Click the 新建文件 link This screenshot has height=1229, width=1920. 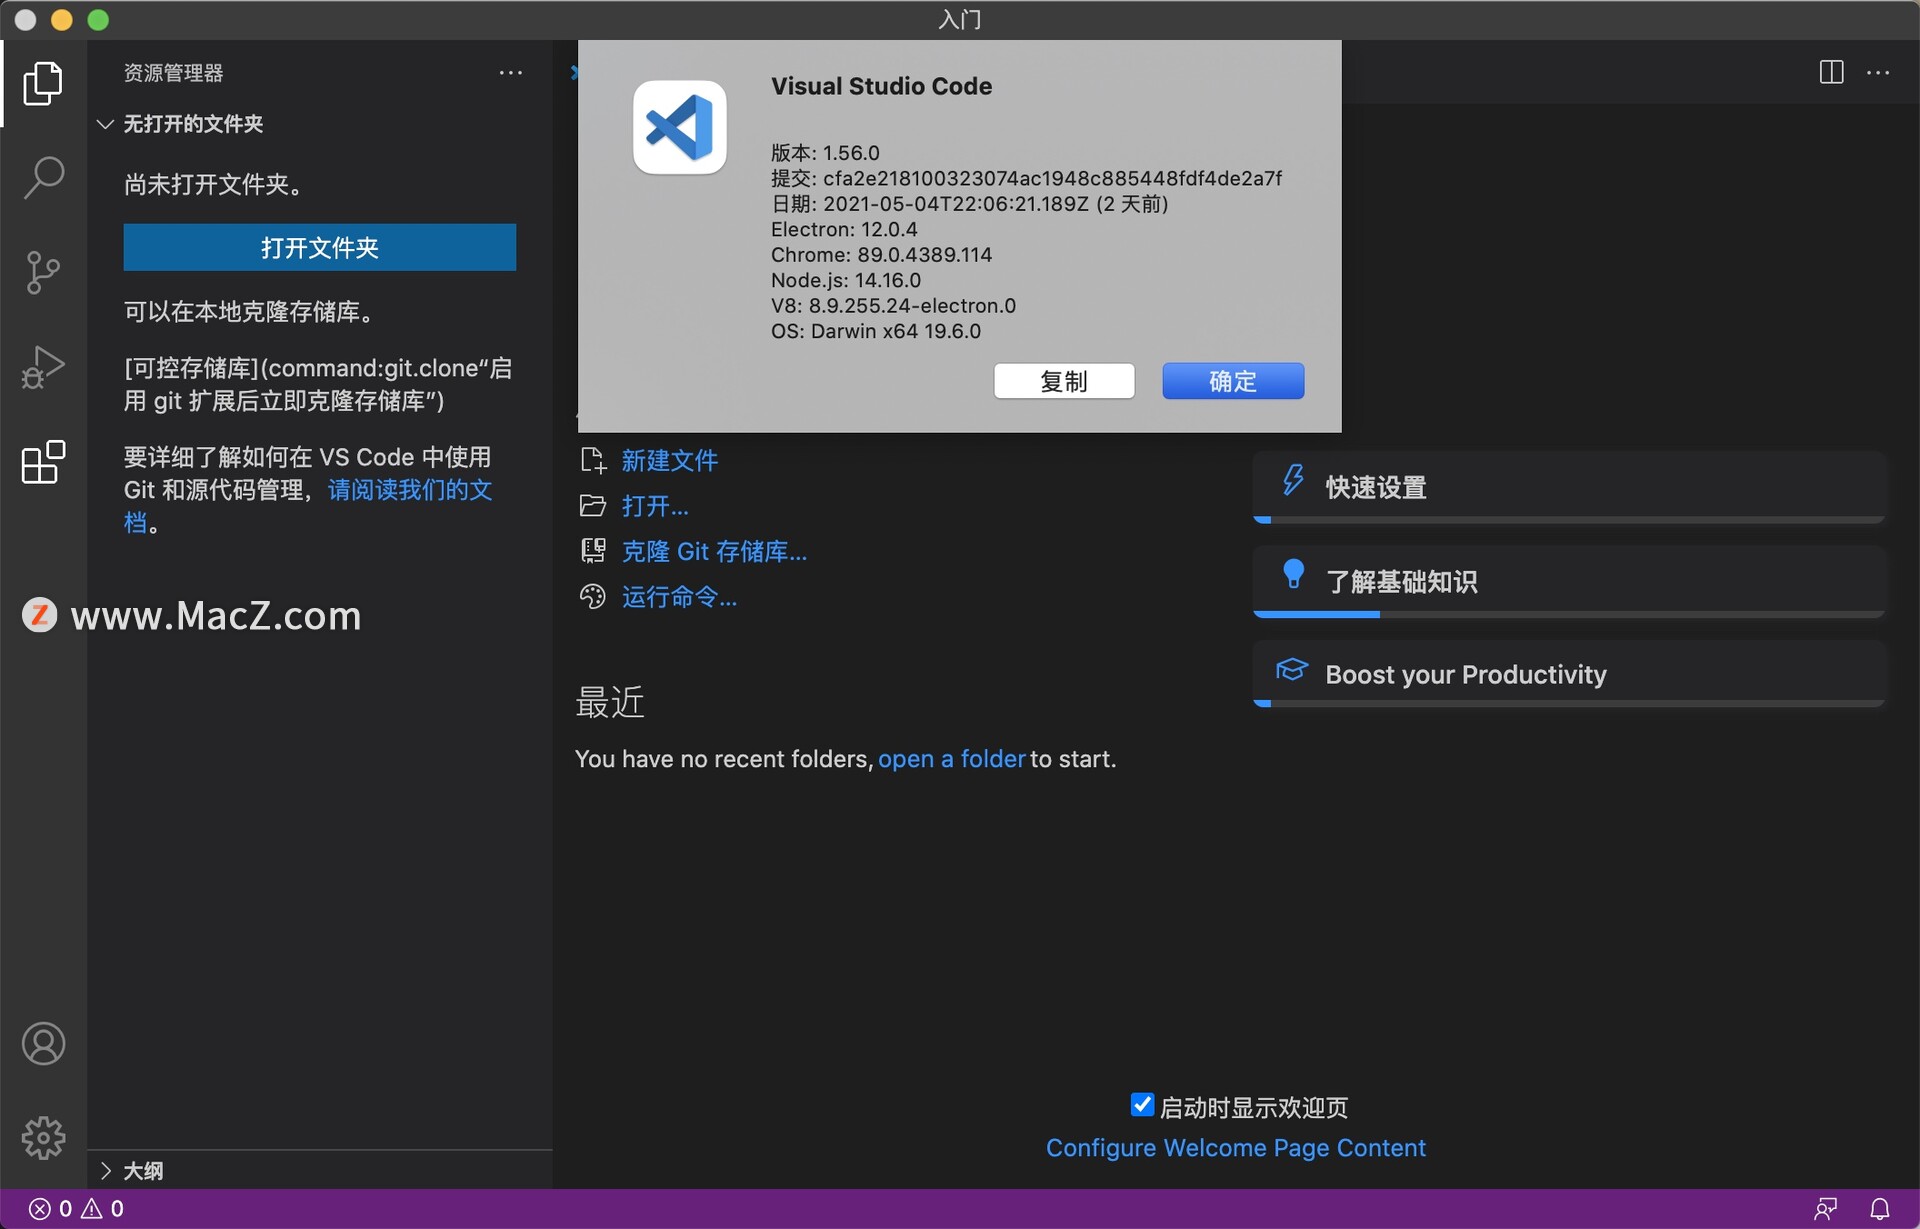(670, 460)
